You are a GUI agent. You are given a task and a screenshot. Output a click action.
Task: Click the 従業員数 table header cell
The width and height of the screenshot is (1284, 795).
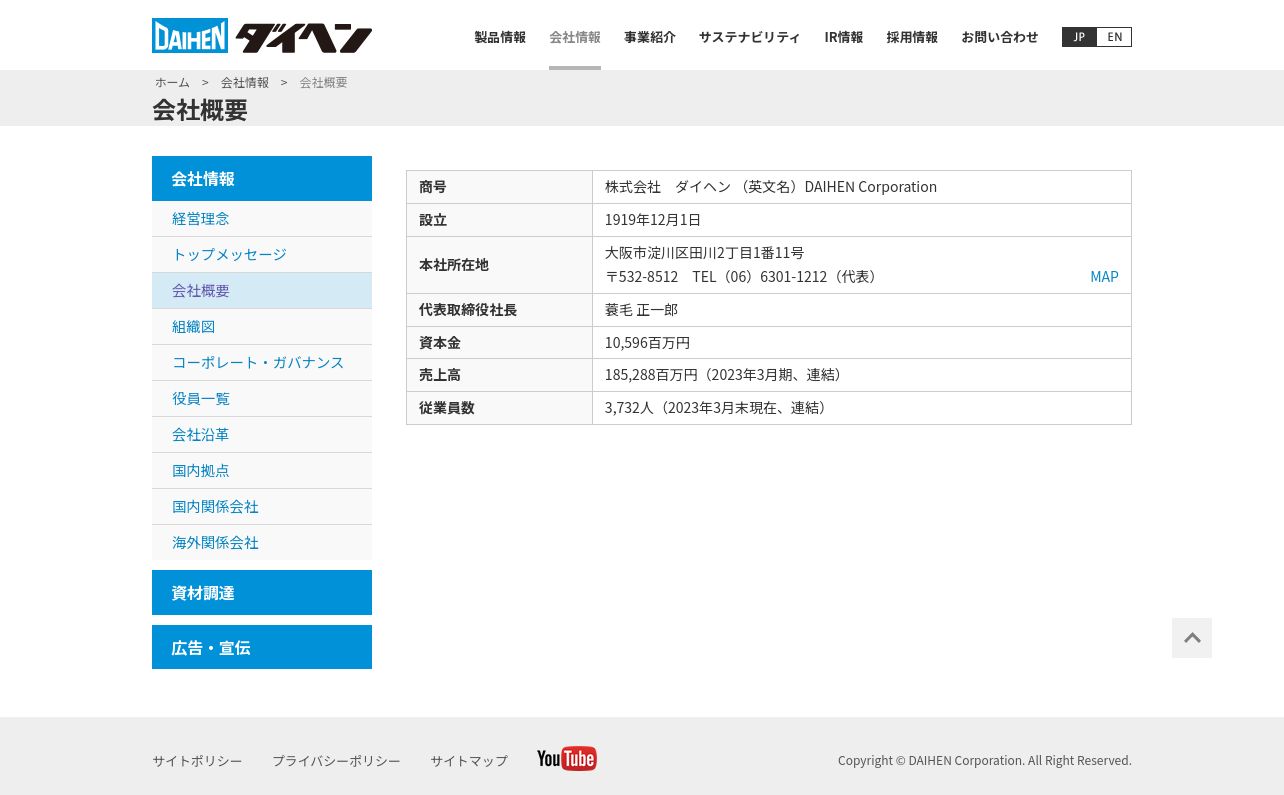pos(499,408)
